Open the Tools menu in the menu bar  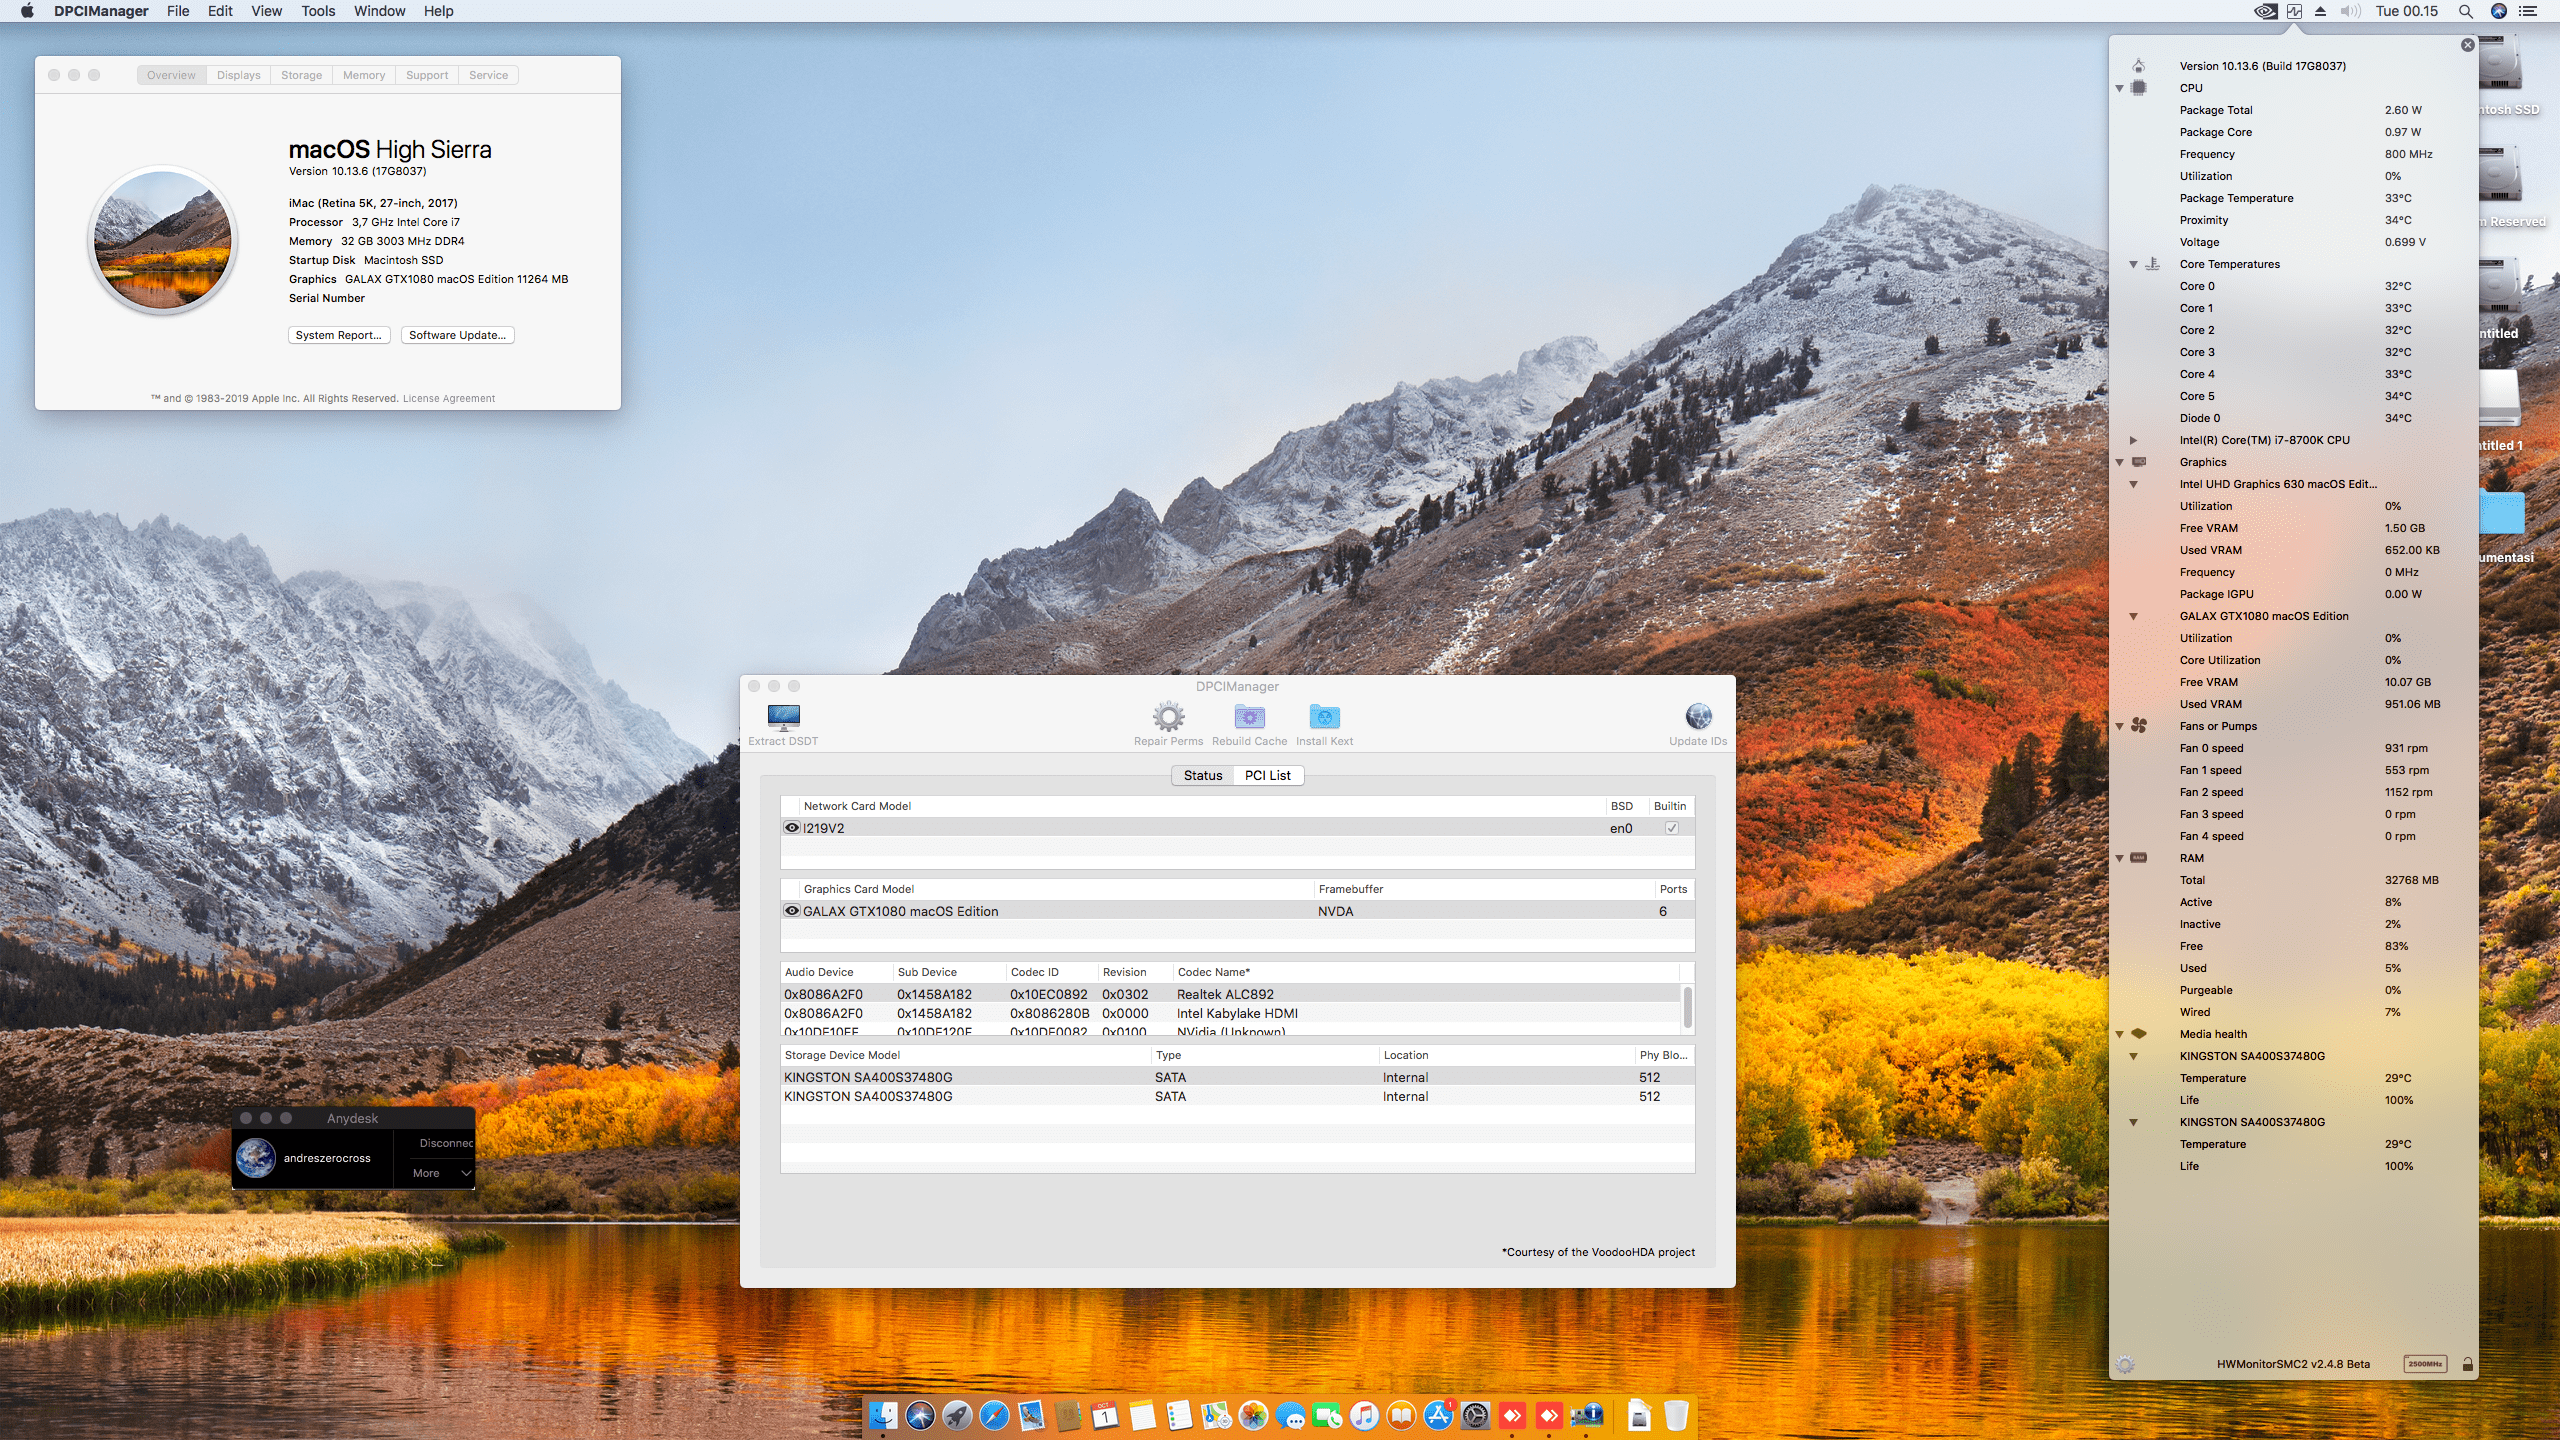(318, 11)
